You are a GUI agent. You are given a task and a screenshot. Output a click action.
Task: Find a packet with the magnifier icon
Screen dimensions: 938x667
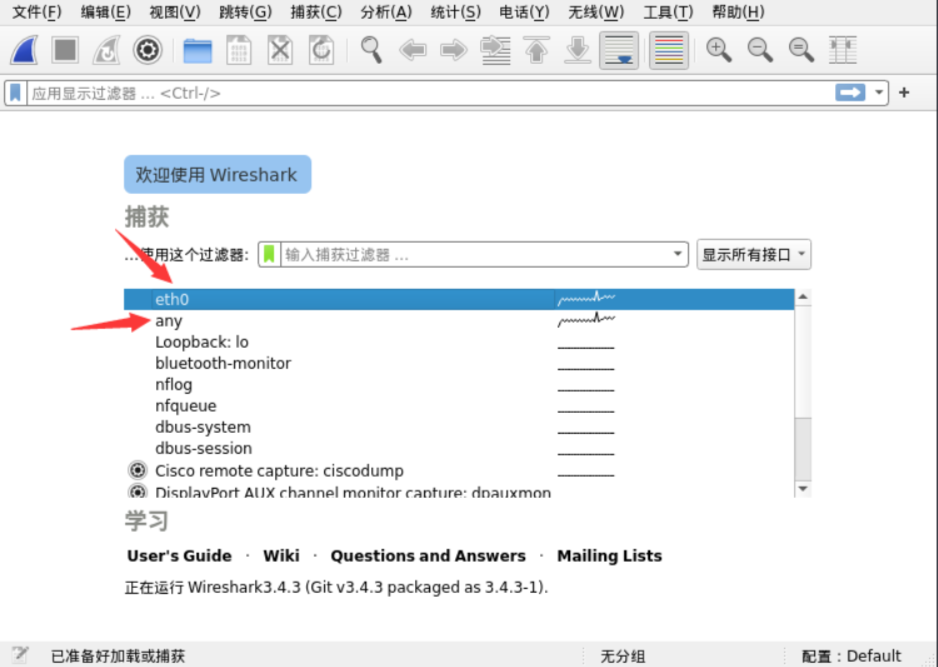tap(371, 50)
